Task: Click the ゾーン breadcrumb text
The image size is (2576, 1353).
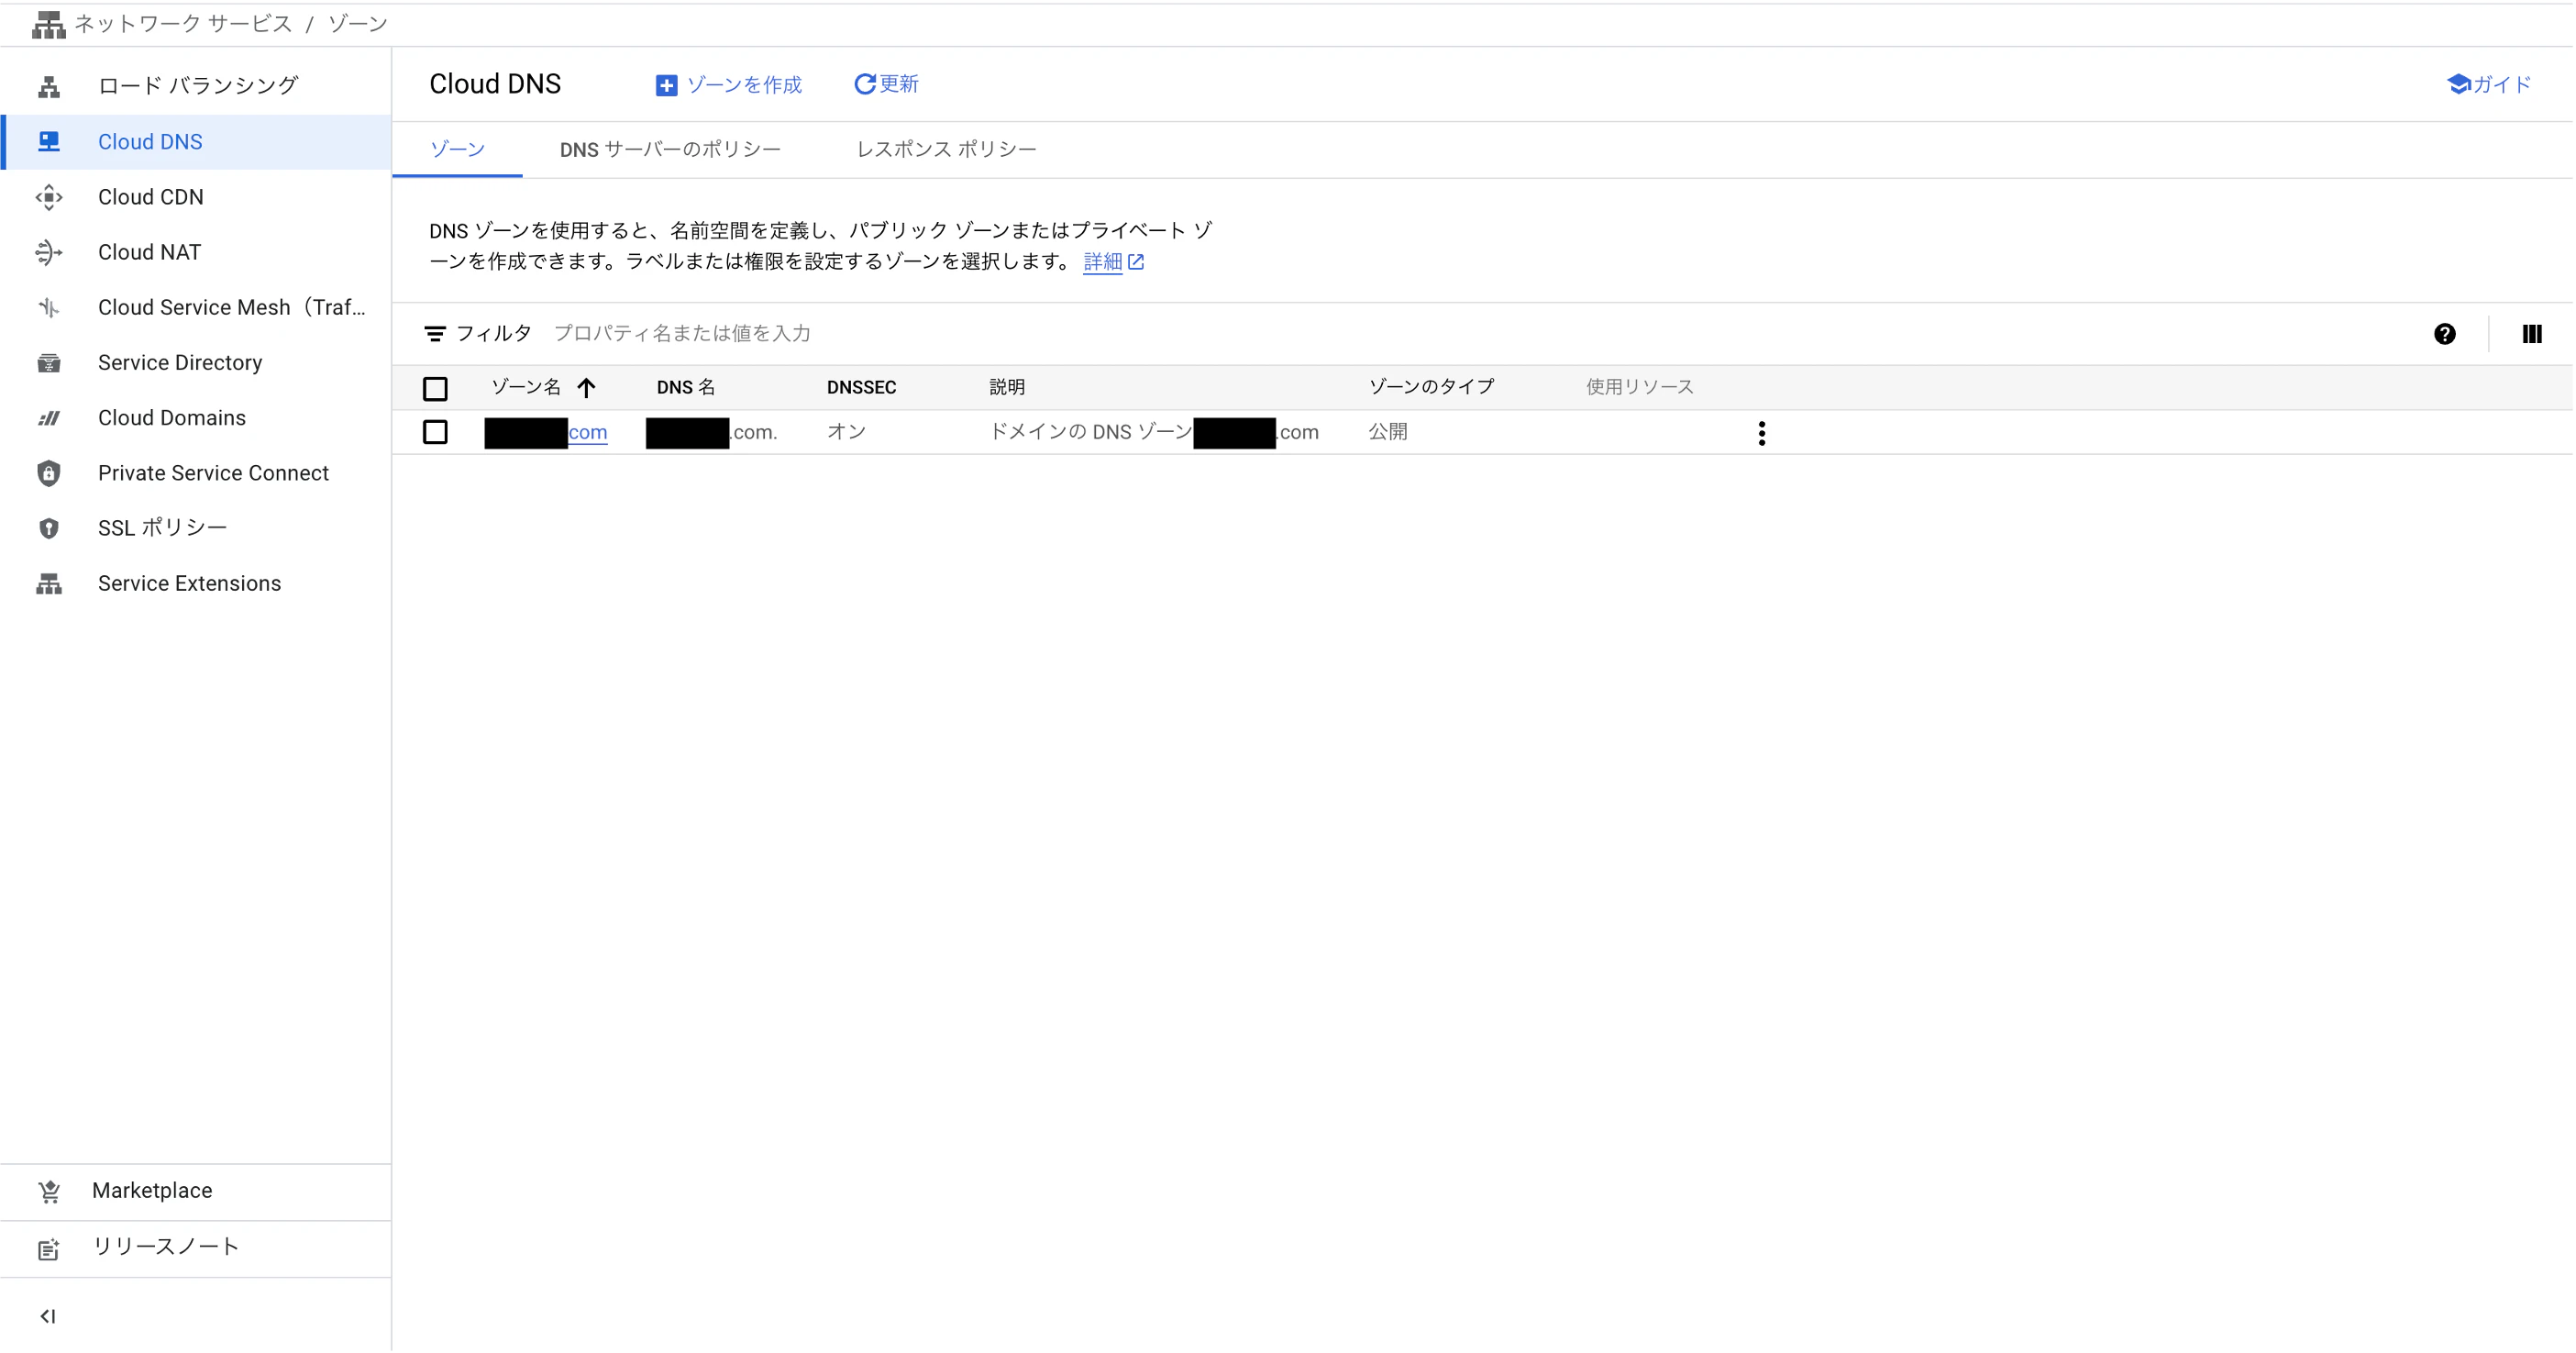Action: [x=357, y=24]
